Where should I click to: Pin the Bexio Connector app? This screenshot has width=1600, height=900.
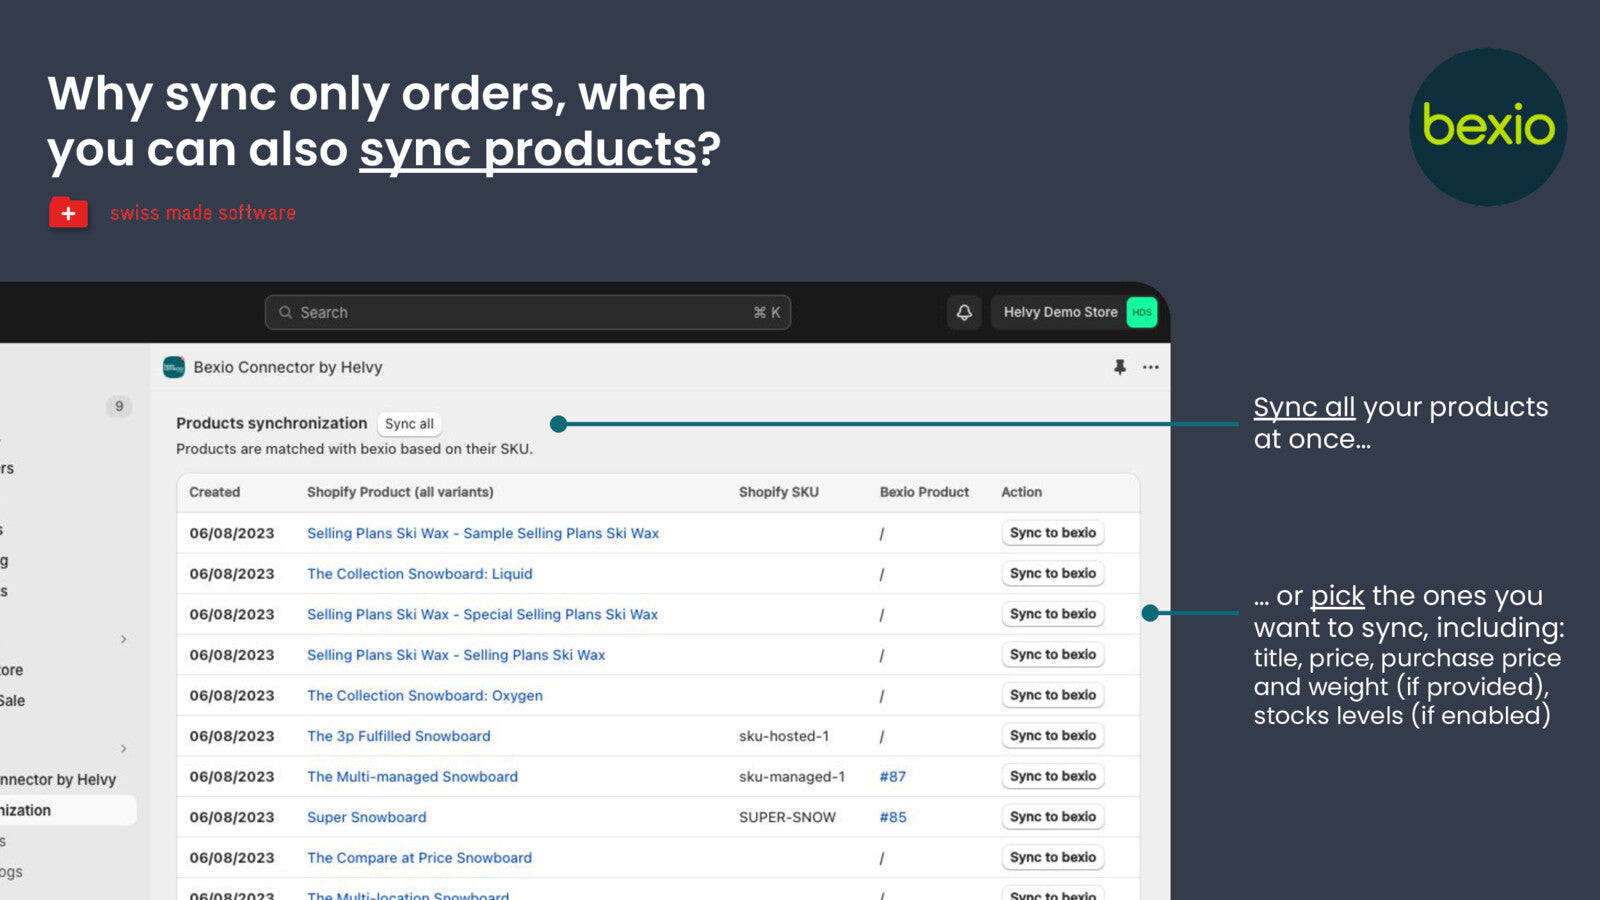pos(1120,367)
